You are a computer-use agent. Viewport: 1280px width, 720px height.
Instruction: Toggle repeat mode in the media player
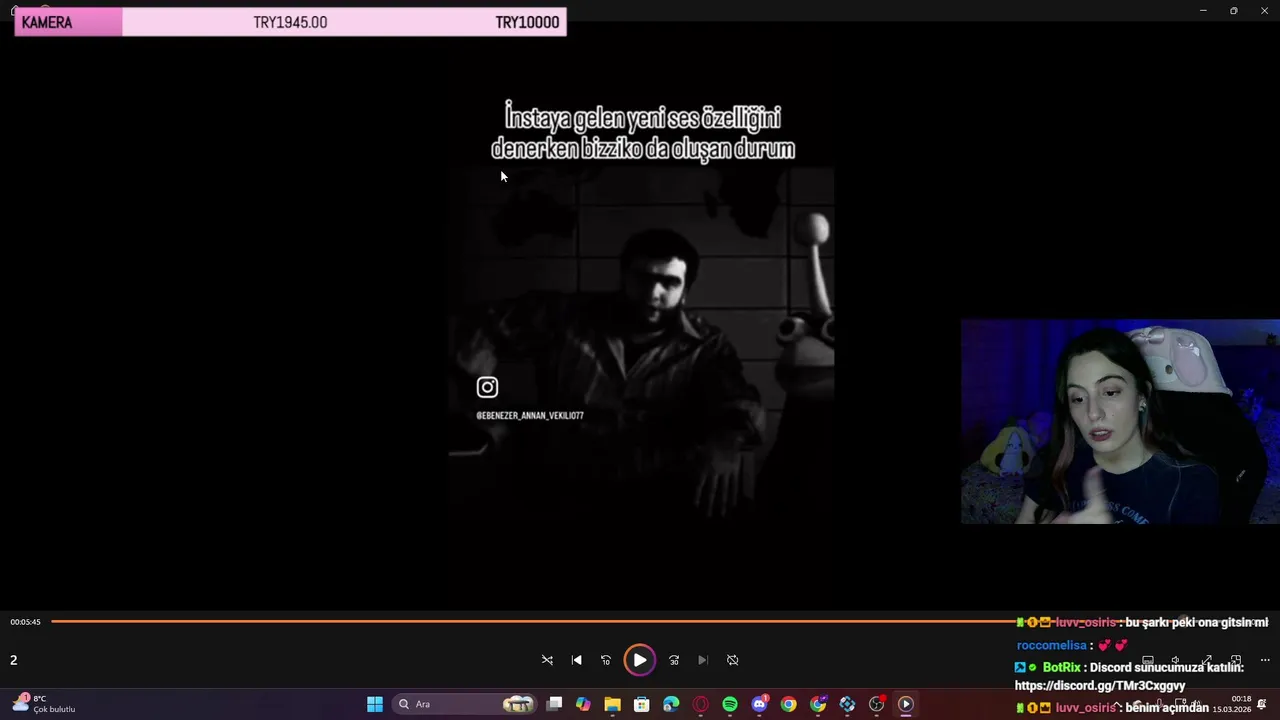coord(733,660)
